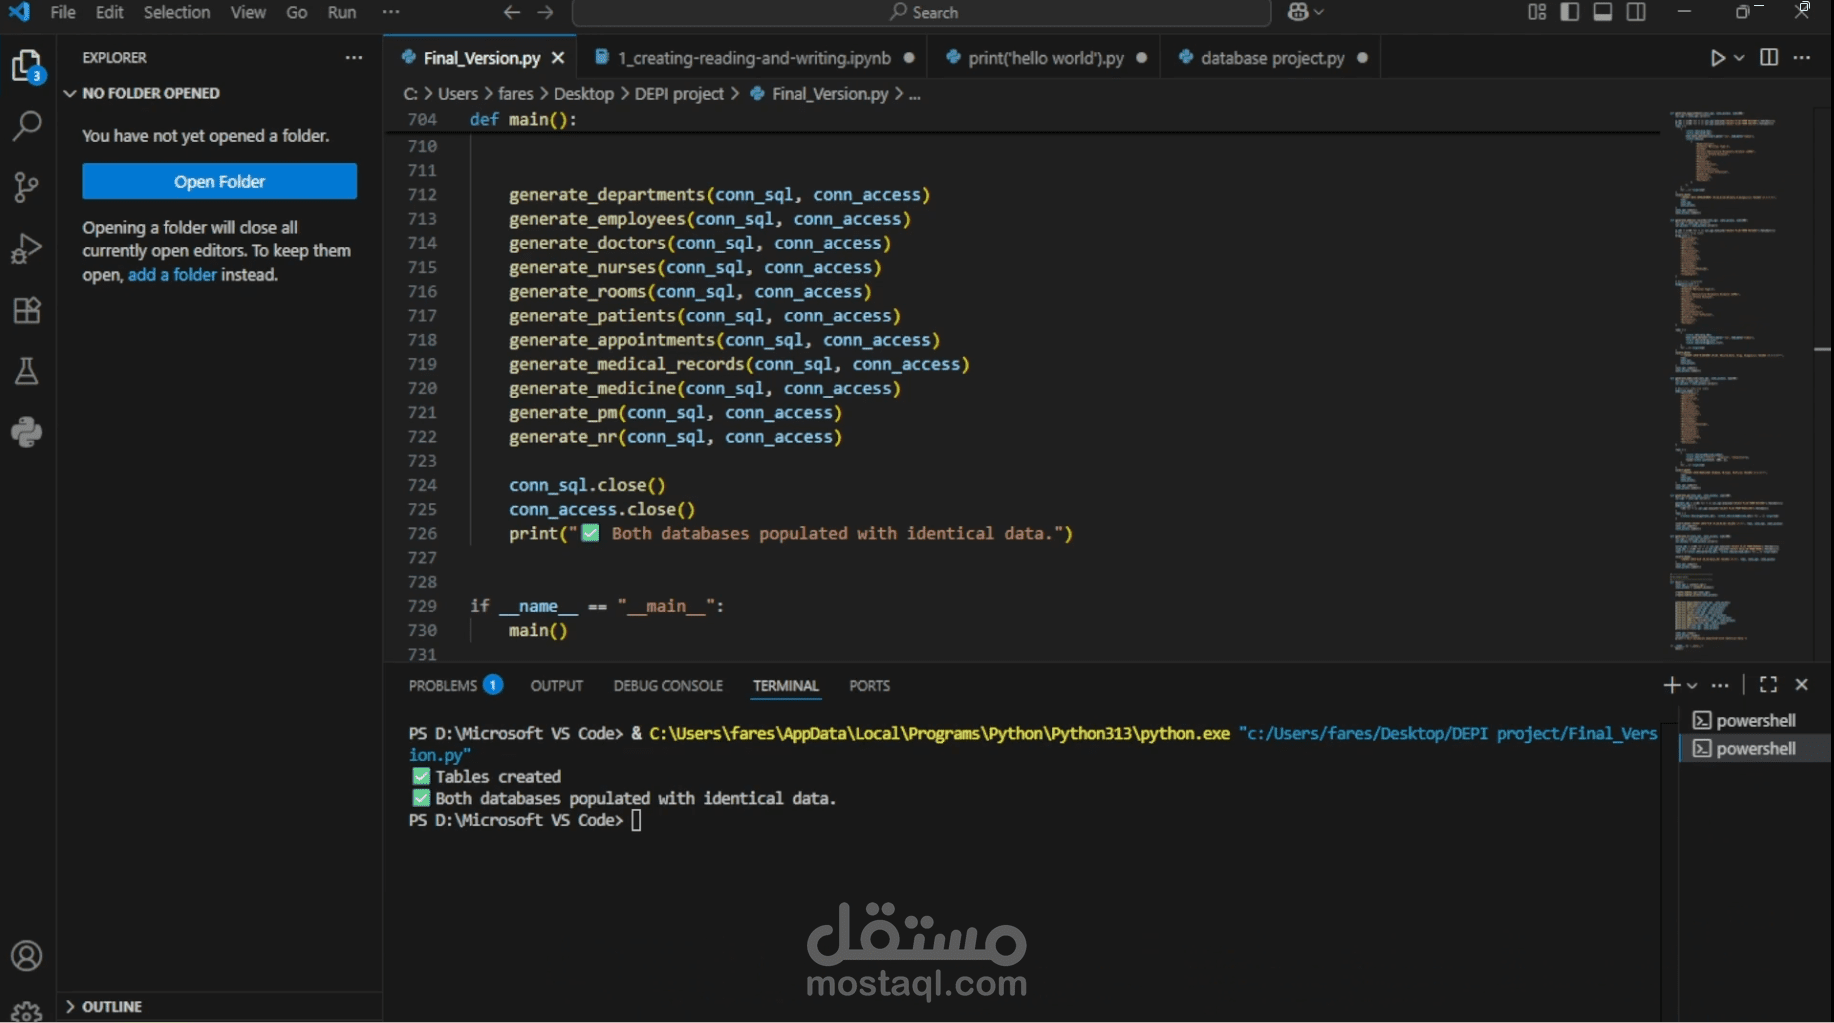Close the terminal panel
This screenshot has height=1023, width=1834.
[1802, 685]
